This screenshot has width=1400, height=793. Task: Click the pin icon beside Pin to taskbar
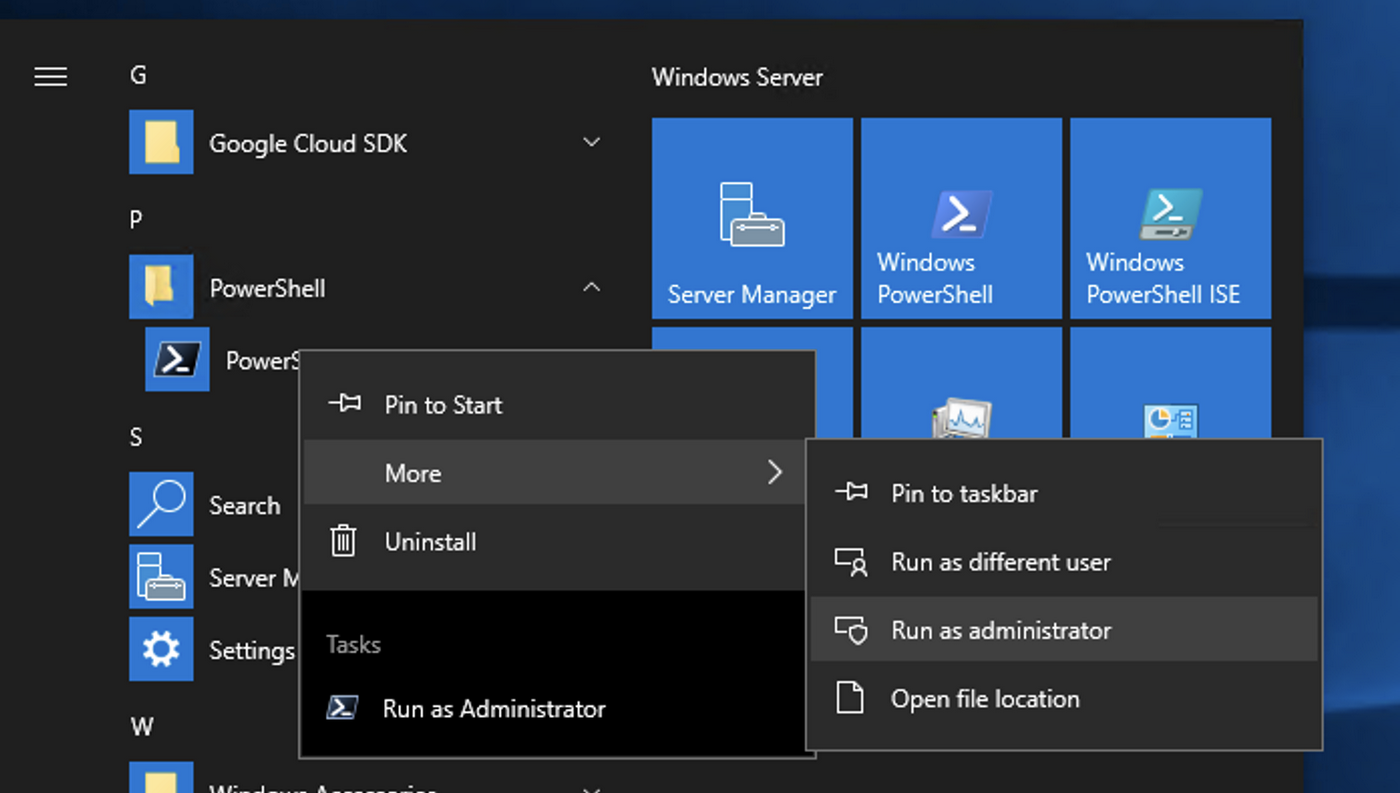[x=851, y=492]
